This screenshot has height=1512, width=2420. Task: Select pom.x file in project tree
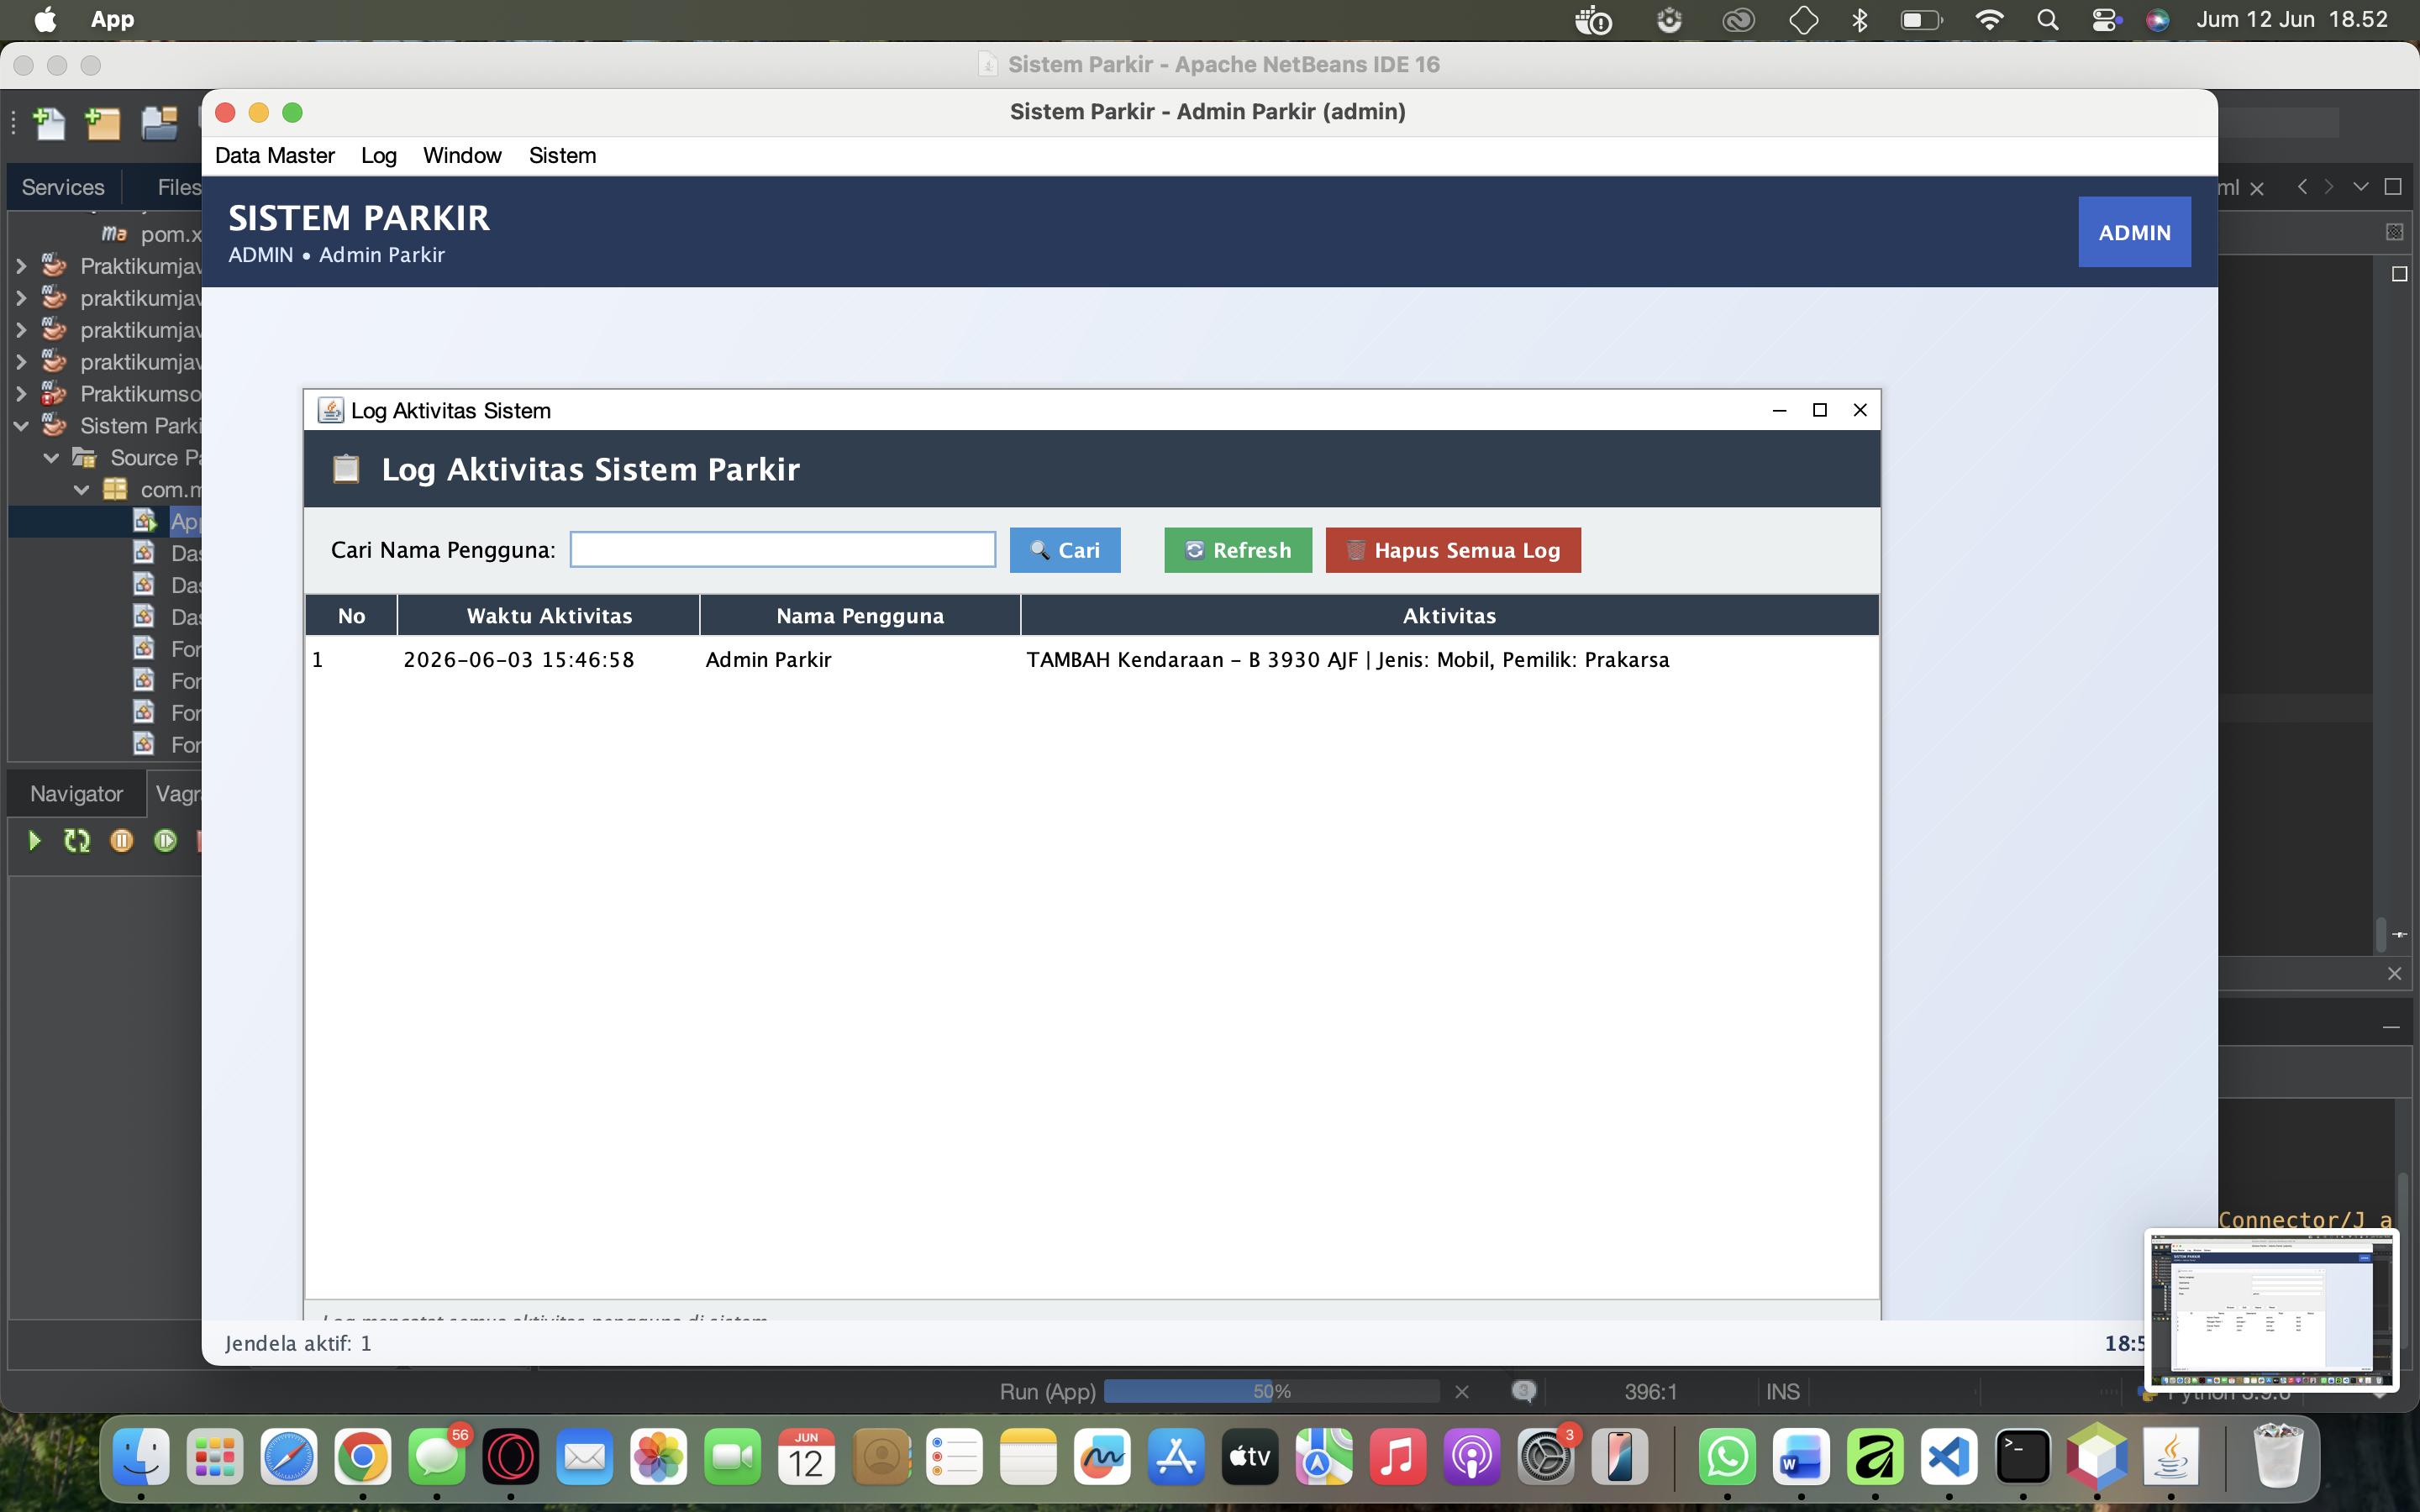click(152, 234)
